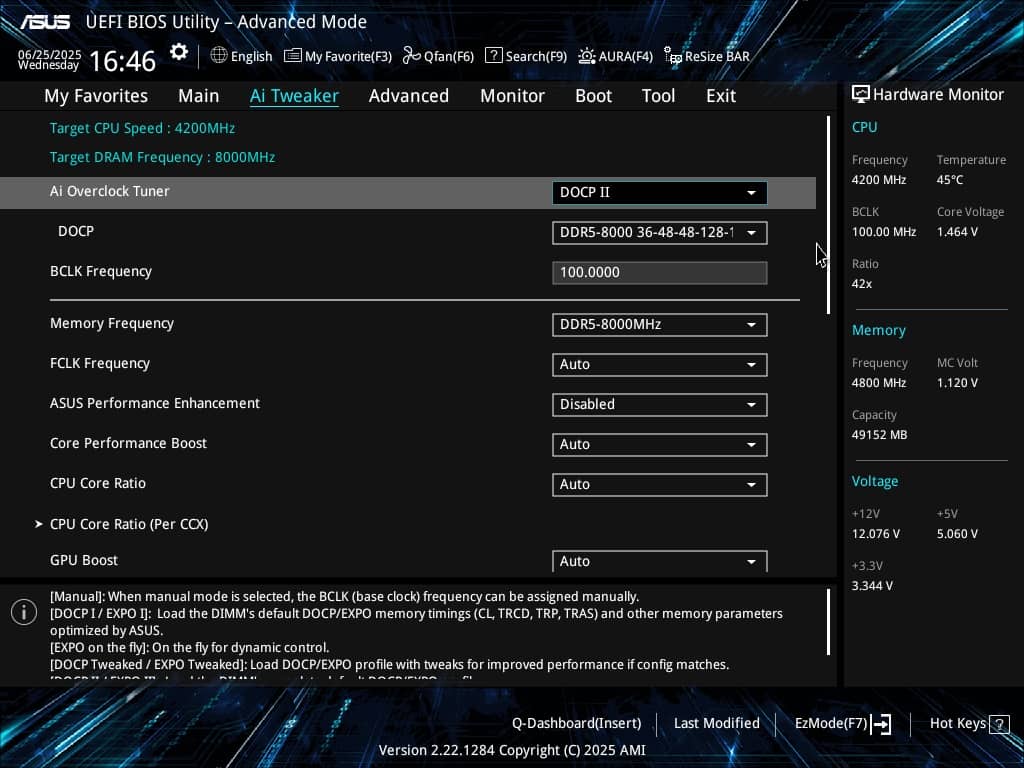Open the Monitor tab
Screen dimensions: 1024x768
click(513, 96)
